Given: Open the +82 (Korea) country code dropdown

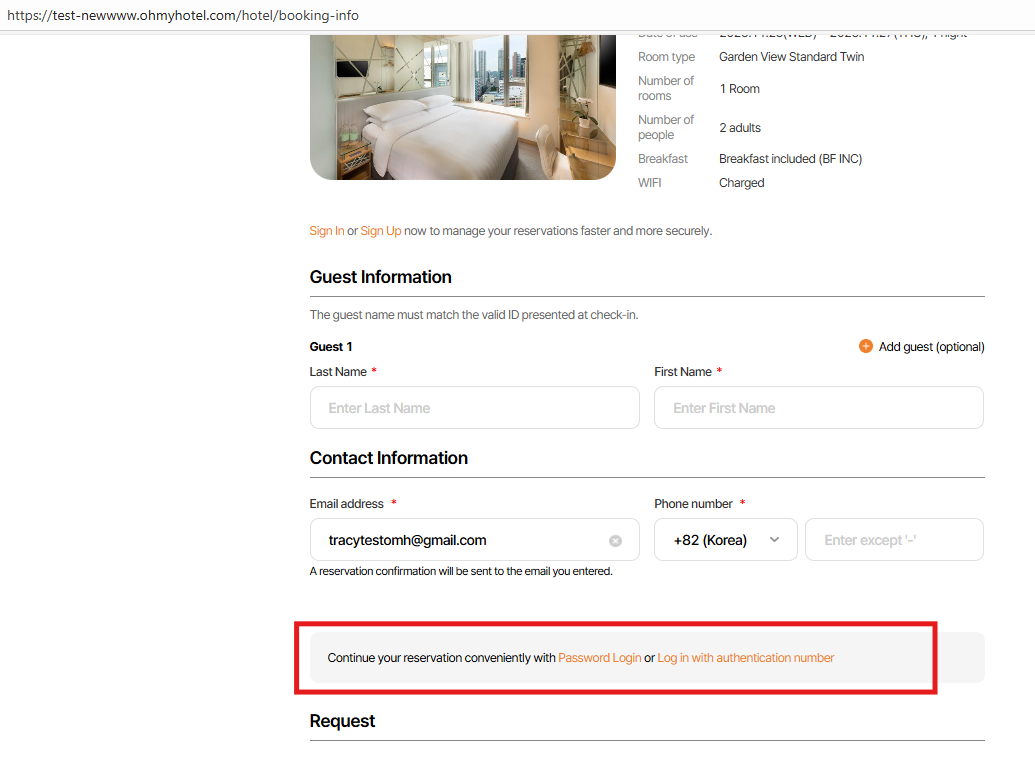Looking at the screenshot, I should (725, 540).
